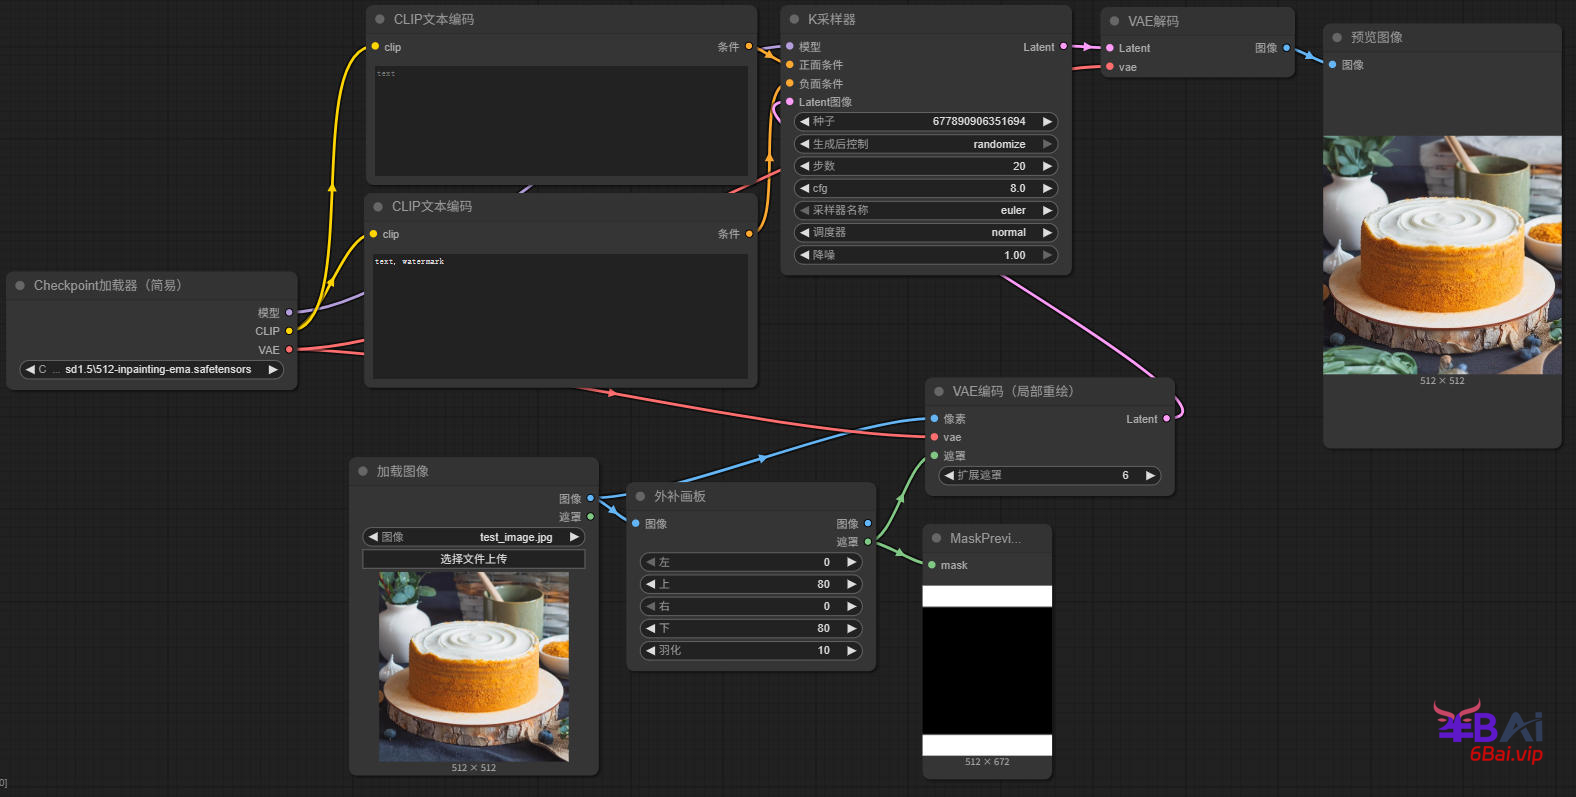Click the Latent output port on VAE编码
This screenshot has height=797, width=1576.
[x=1166, y=419]
